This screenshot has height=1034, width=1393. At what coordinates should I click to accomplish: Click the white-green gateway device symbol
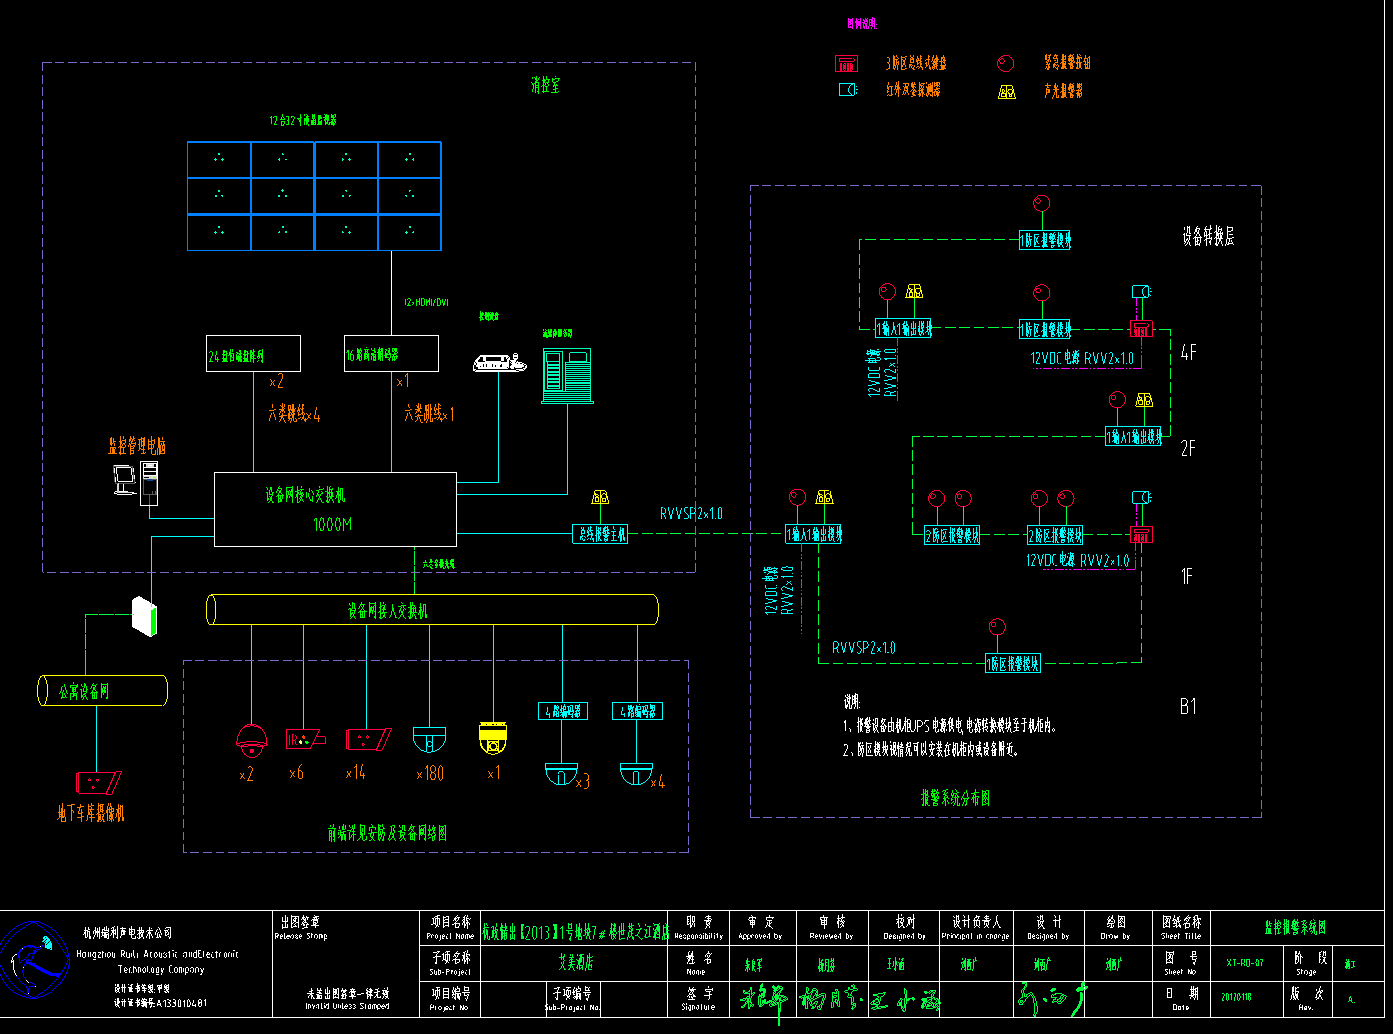tap(145, 615)
